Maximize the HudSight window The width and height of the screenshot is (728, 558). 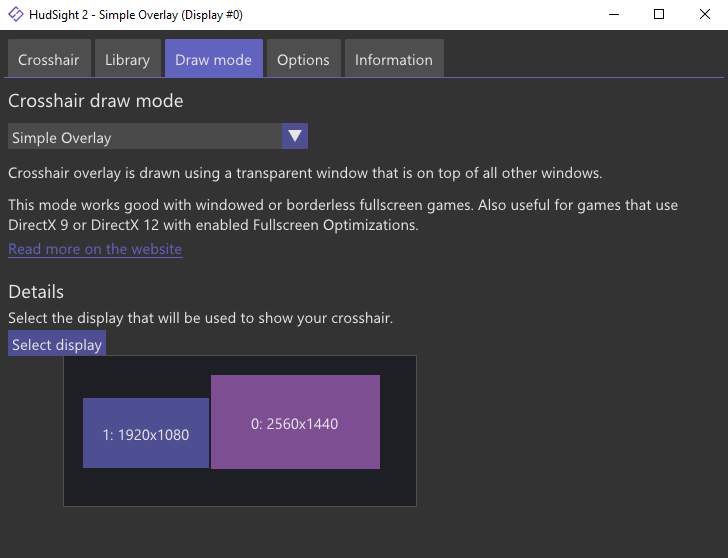click(x=659, y=15)
